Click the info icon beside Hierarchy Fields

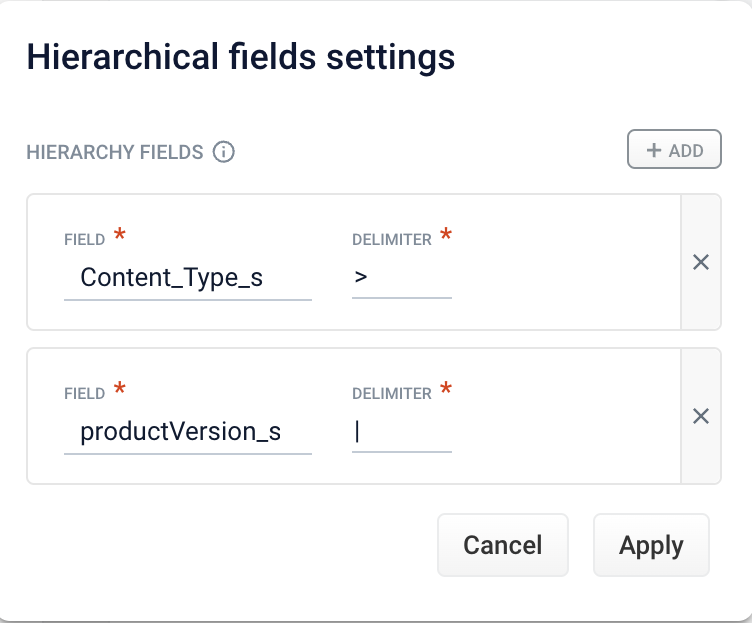[x=224, y=152]
